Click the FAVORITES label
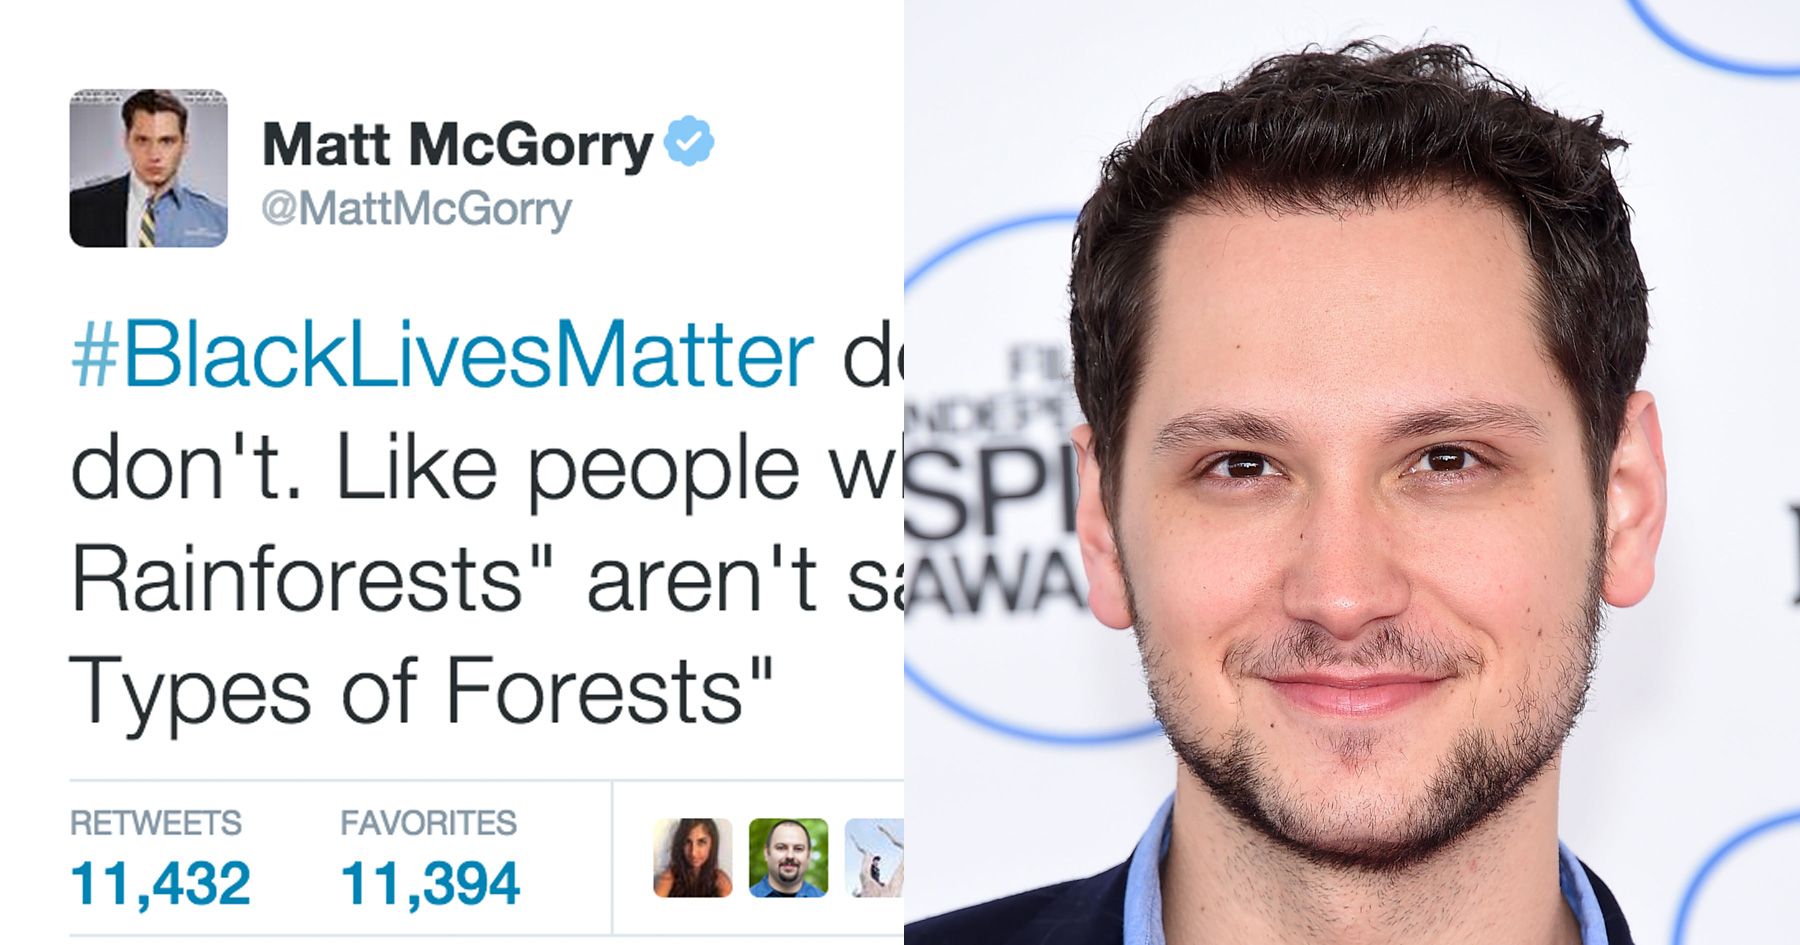The height and width of the screenshot is (945, 1800). 428,823
